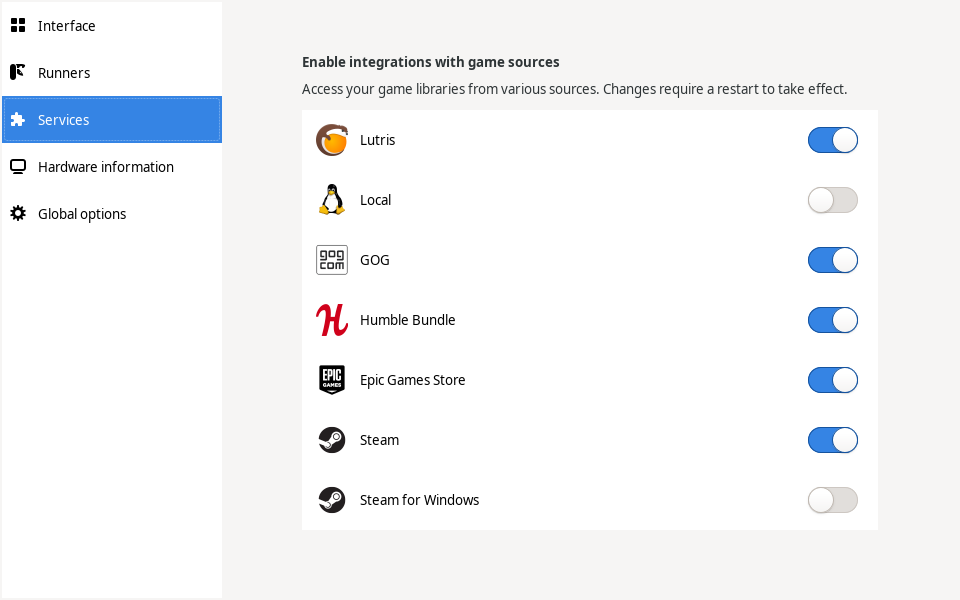
Task: Enable the Local game source
Action: [x=833, y=200]
